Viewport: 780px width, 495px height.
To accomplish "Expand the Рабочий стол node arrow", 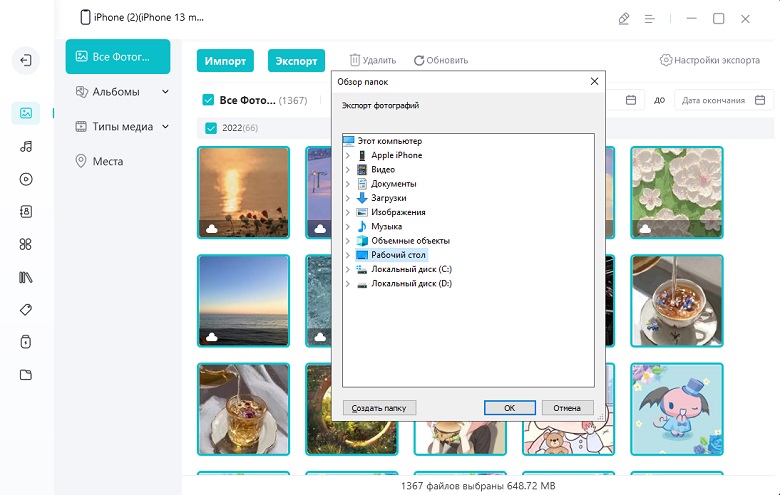I will click(348, 255).
